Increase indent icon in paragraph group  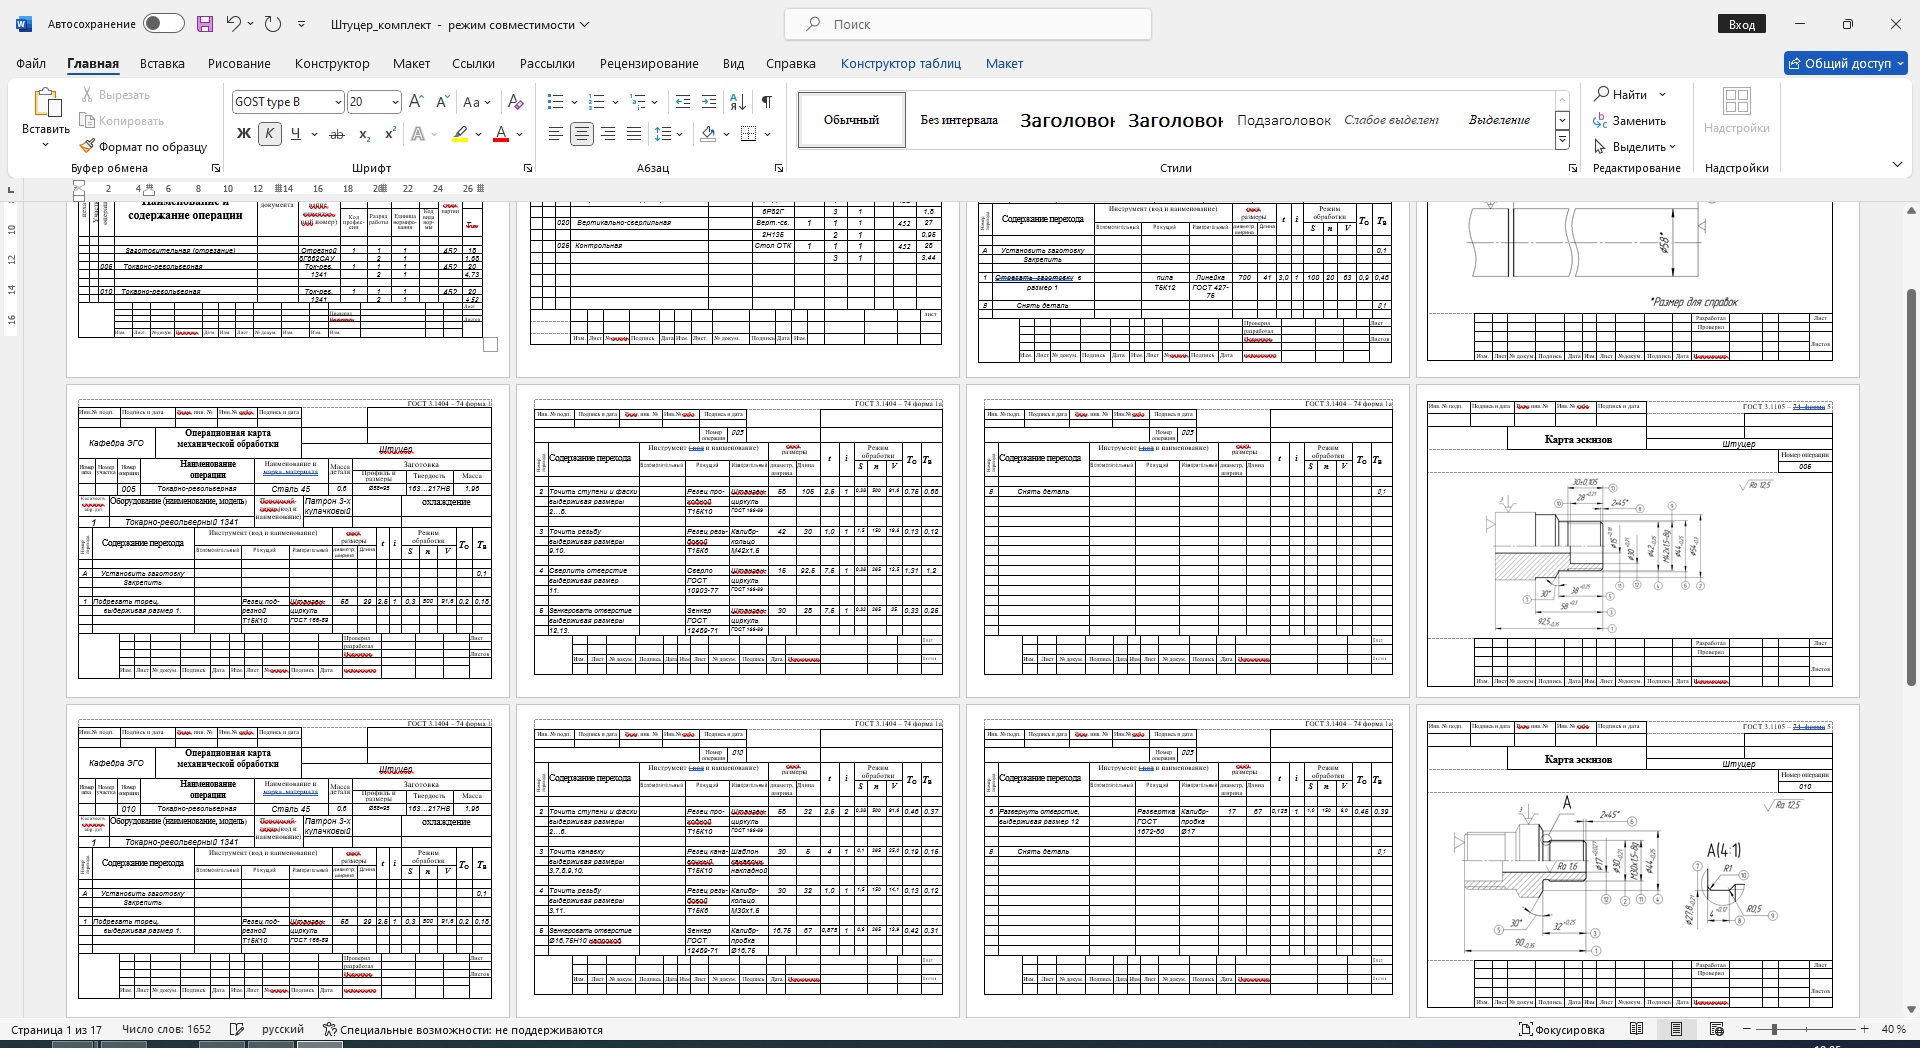click(x=709, y=102)
